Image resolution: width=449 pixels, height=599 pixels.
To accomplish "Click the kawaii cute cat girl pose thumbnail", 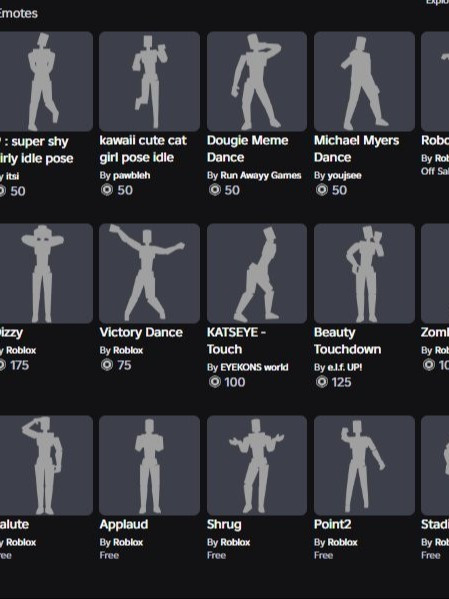I will coord(149,81).
